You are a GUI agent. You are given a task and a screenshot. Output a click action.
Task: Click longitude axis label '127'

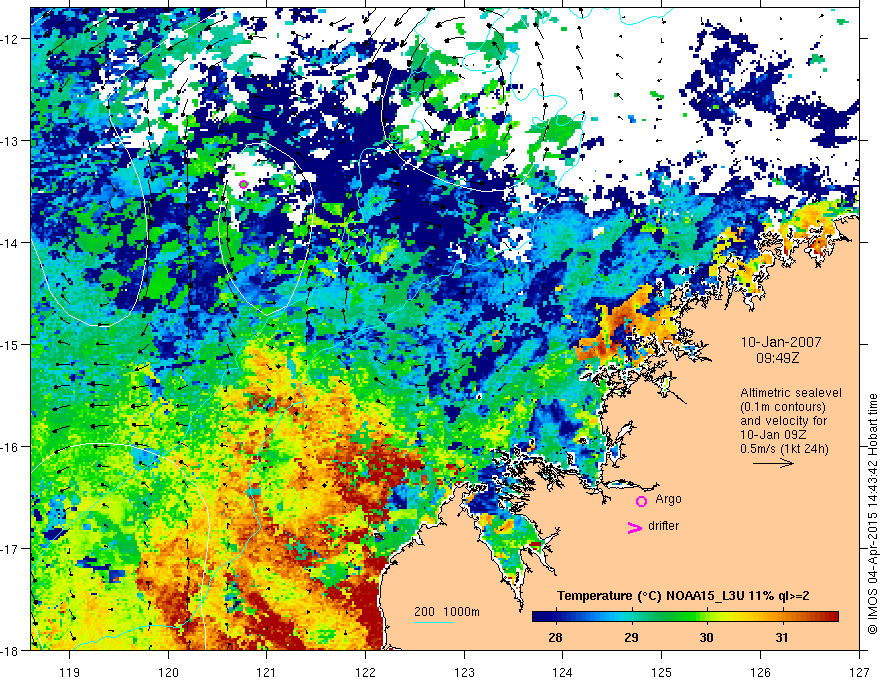(859, 672)
